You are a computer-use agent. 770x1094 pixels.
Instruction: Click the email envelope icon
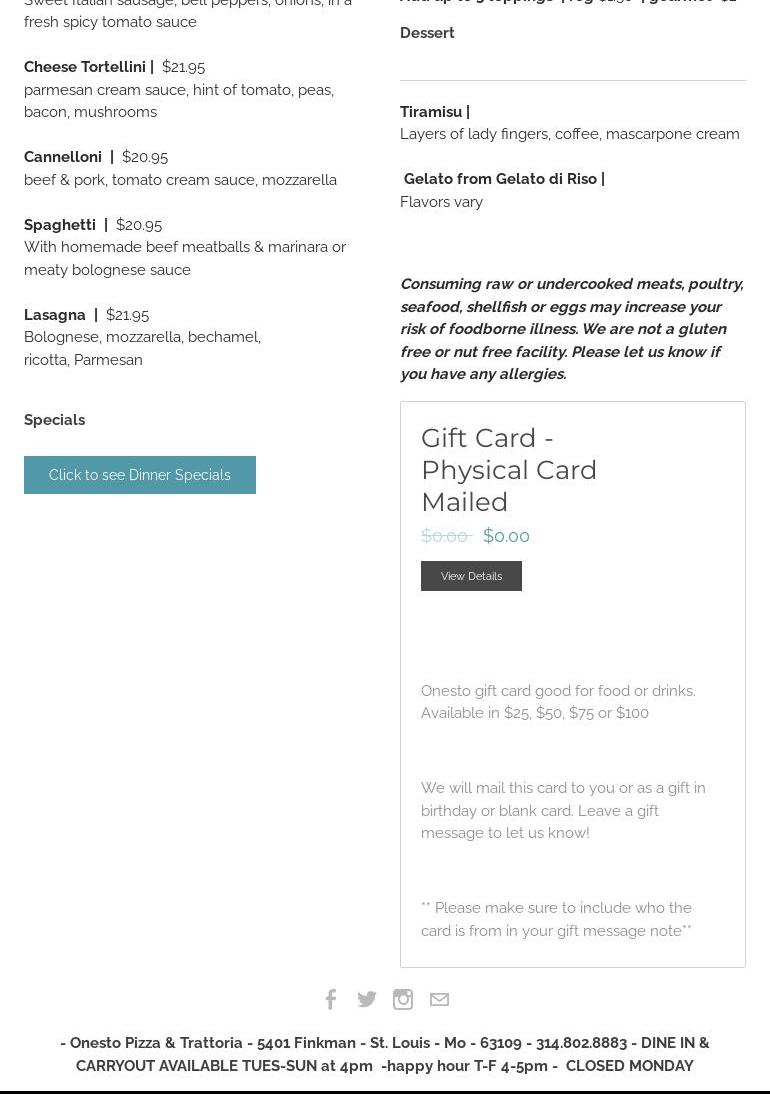pos(439,999)
